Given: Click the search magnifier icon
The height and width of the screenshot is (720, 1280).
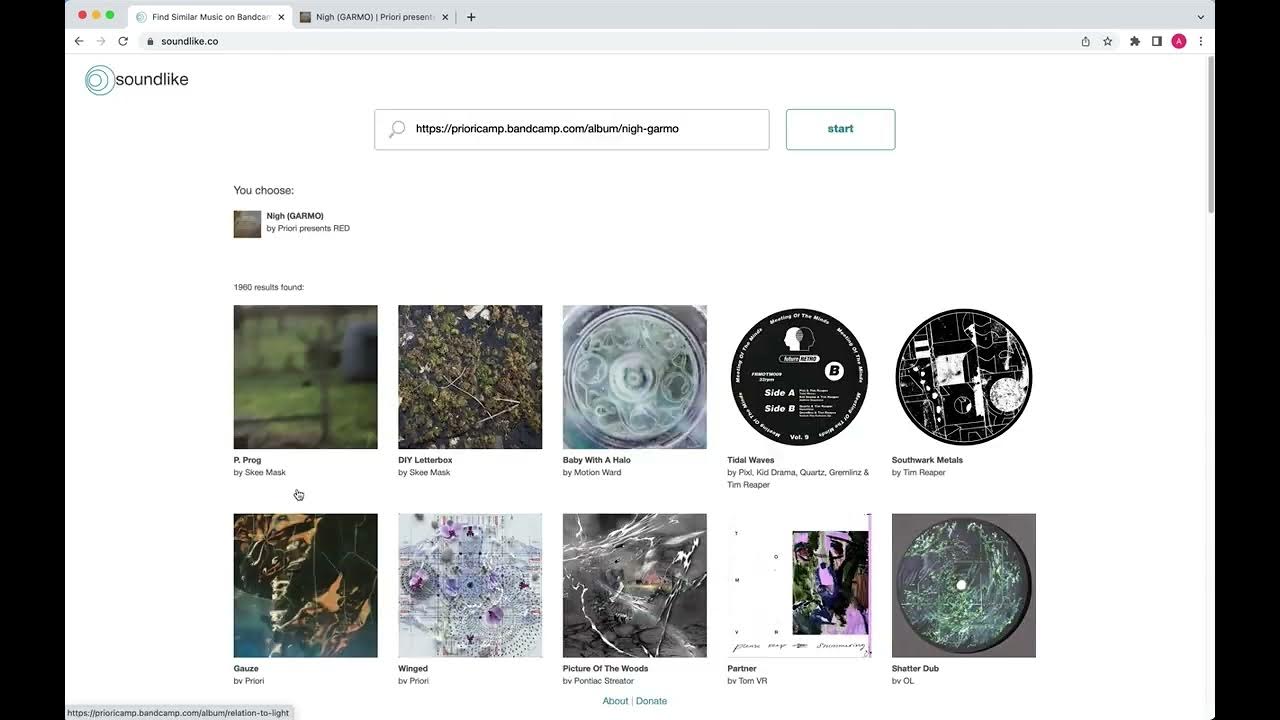Looking at the screenshot, I should [397, 129].
